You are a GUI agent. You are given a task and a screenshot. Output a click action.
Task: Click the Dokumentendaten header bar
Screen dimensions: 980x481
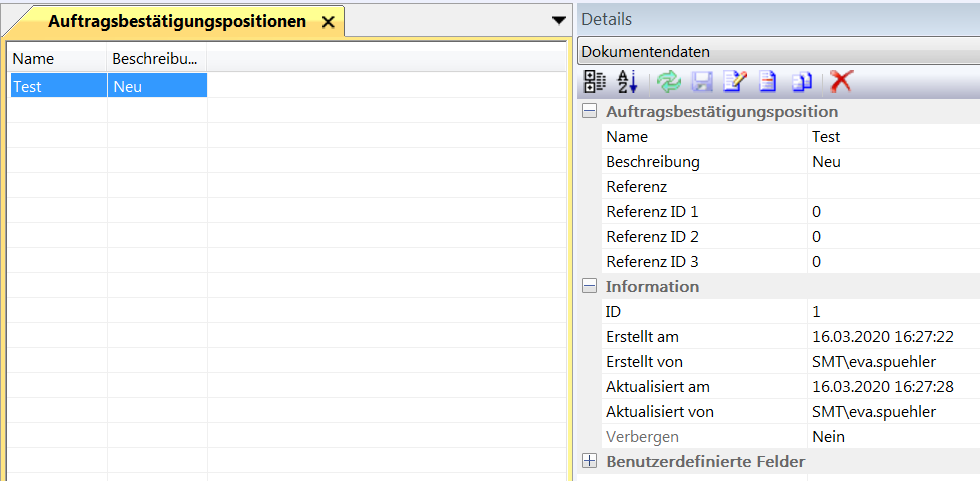(778, 51)
